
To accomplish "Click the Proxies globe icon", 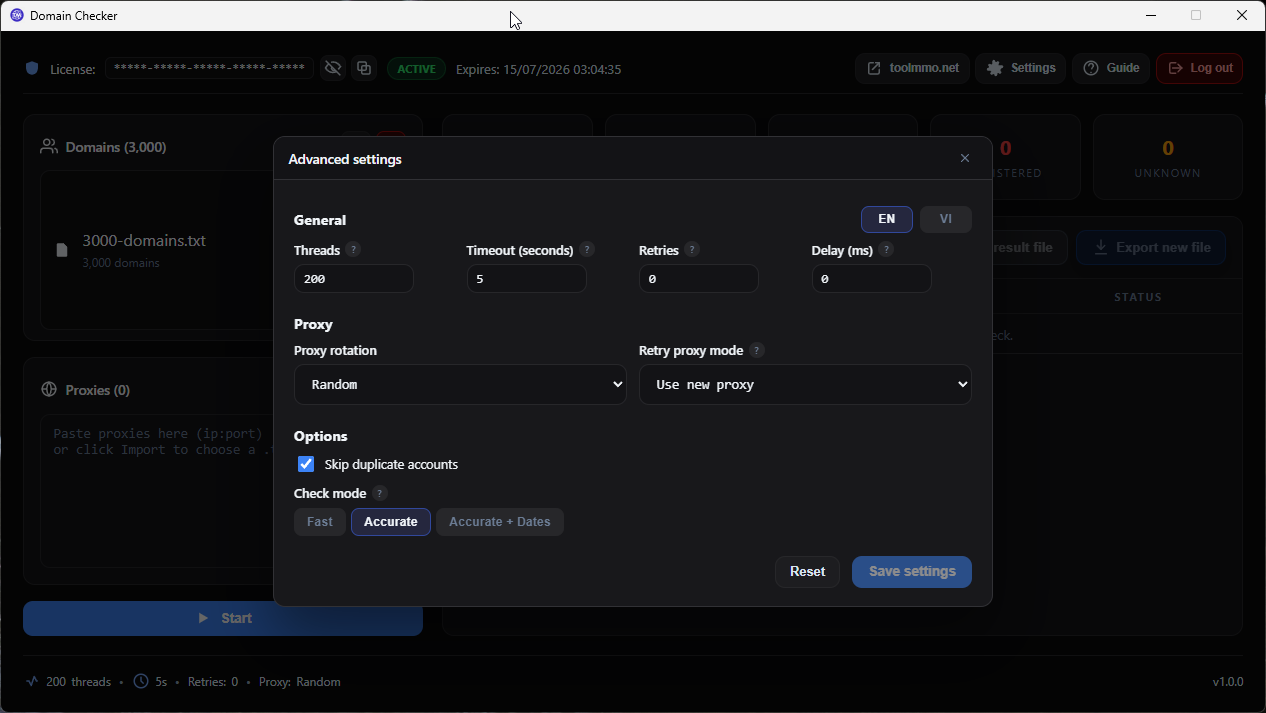I will [x=49, y=390].
